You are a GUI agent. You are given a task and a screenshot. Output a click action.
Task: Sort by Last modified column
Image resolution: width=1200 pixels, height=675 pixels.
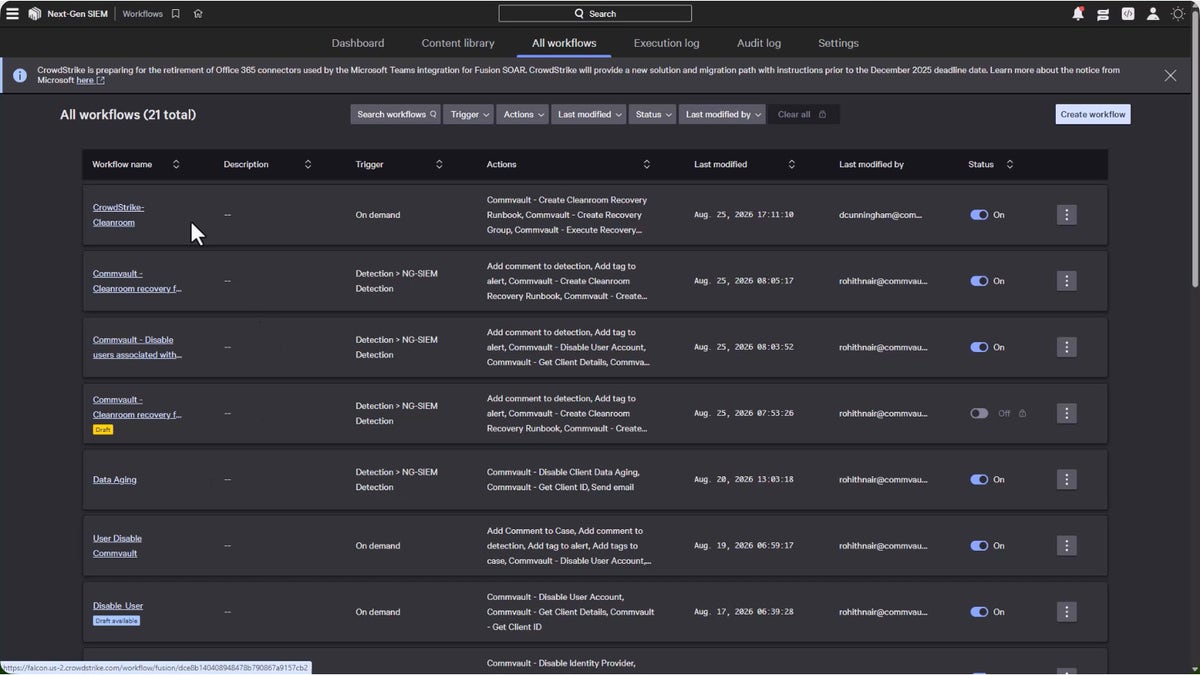pos(792,164)
